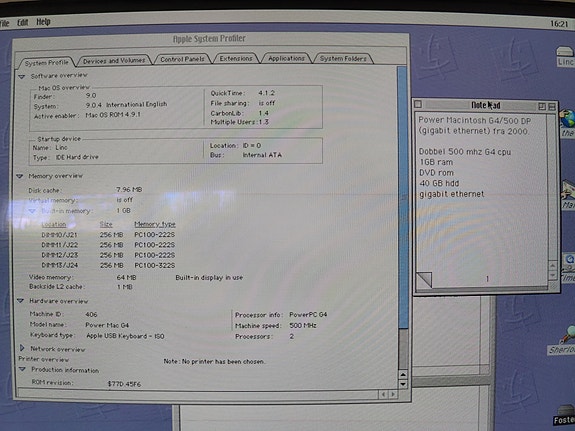Collapse the Built-in memory list
Viewport: 575px width, 431px height.
[32, 211]
